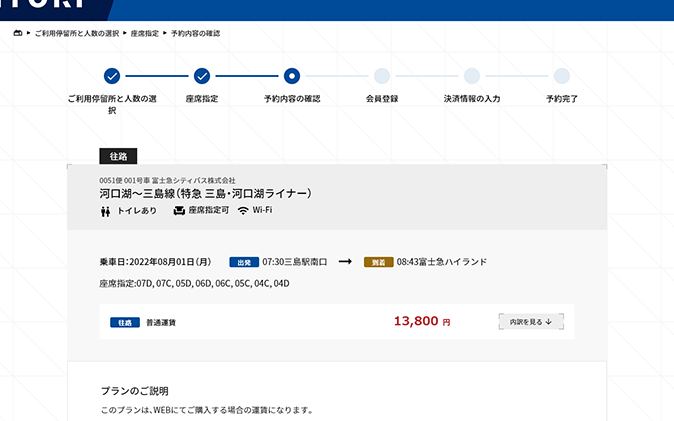Click step label 会員登録
Viewport: 674px width, 421px height.
coord(382,99)
